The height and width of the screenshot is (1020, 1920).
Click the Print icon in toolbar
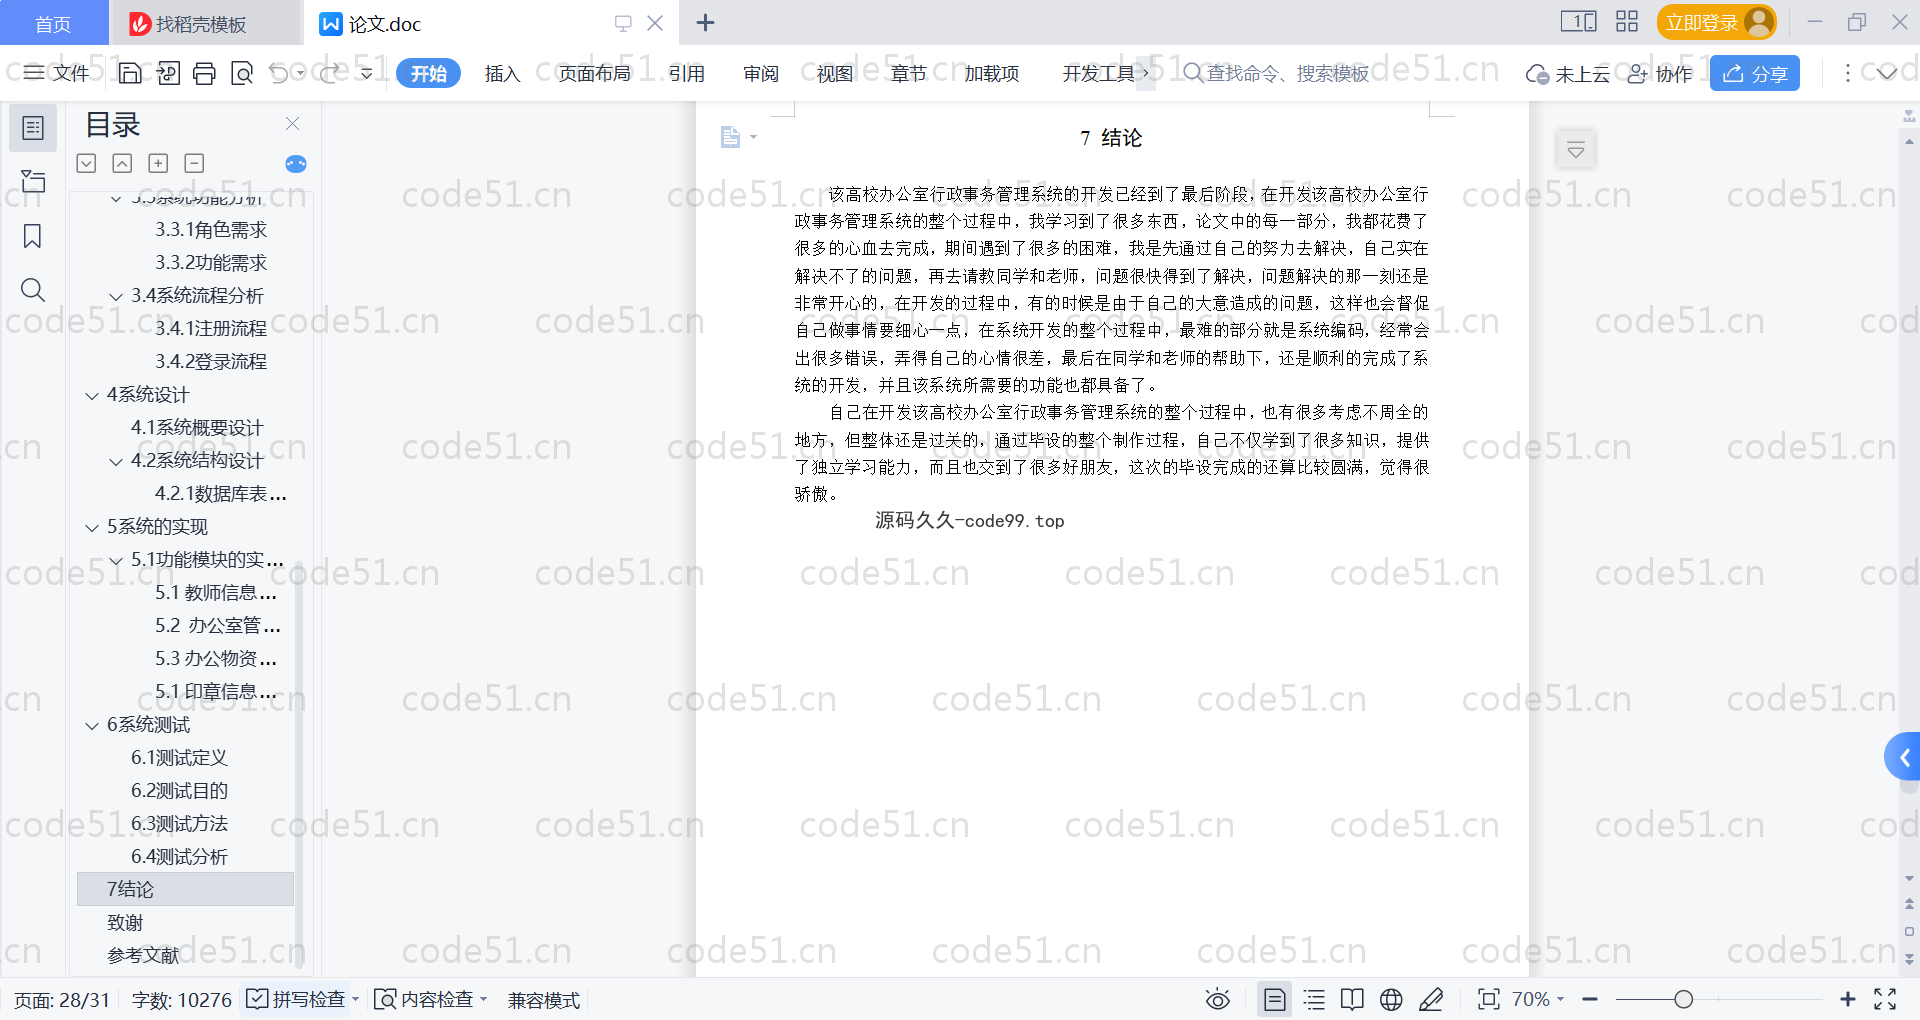(204, 73)
